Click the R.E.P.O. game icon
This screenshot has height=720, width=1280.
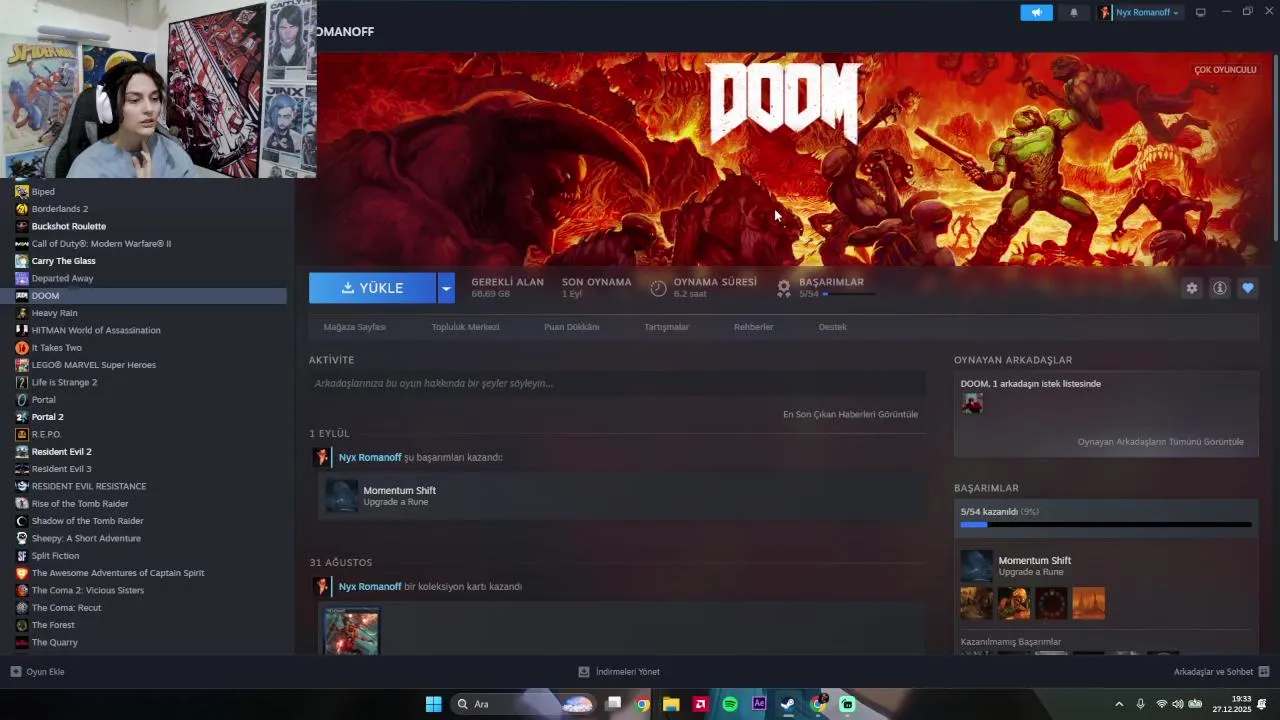point(22,434)
